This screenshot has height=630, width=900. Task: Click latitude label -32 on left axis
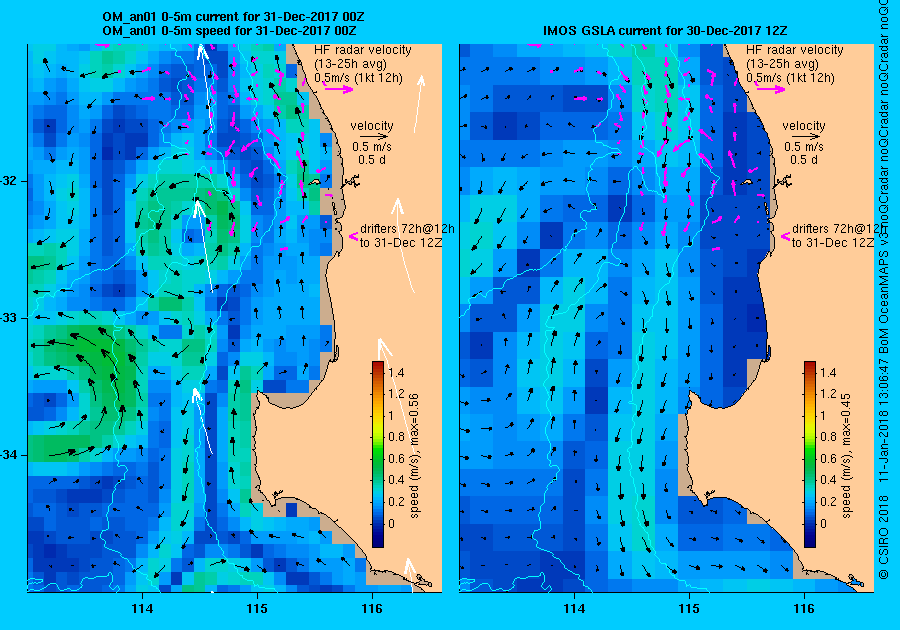[x=10, y=181]
